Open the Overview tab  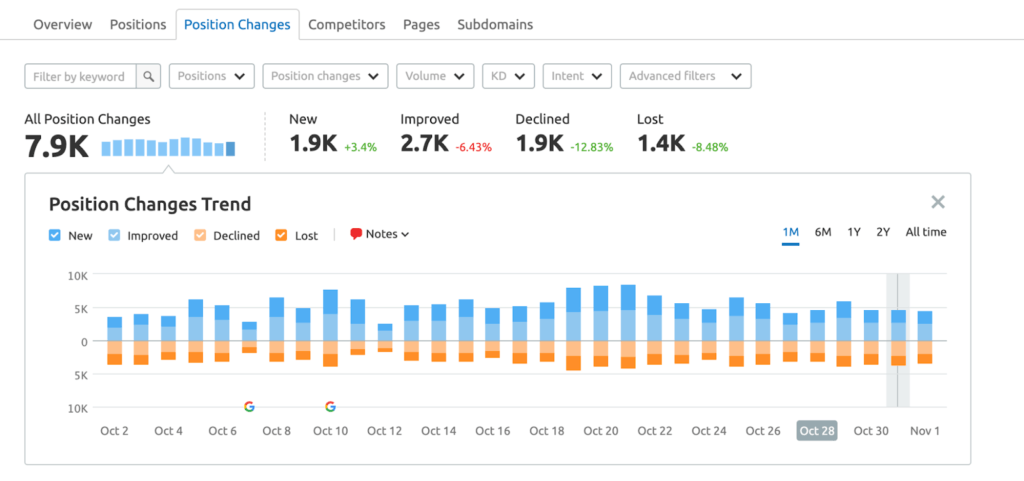click(62, 24)
